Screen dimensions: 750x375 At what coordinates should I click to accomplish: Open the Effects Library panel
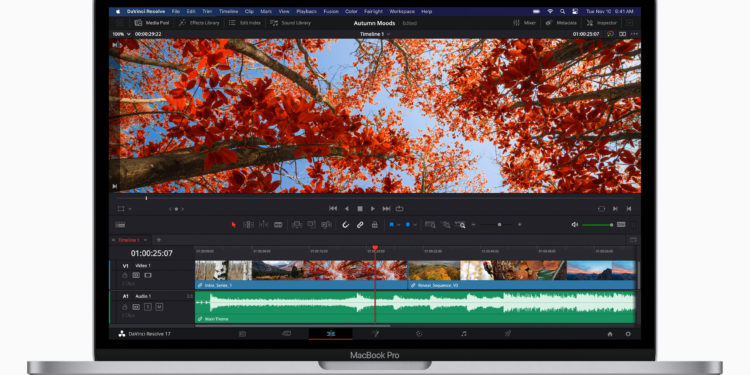(x=199, y=22)
